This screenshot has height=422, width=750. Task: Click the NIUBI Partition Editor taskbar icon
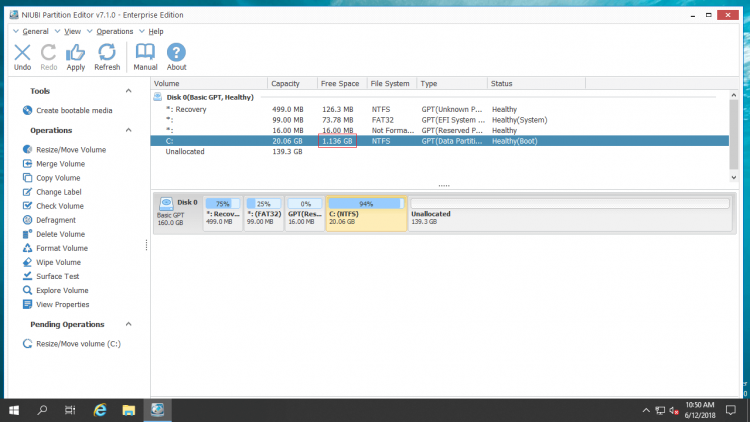pos(157,410)
